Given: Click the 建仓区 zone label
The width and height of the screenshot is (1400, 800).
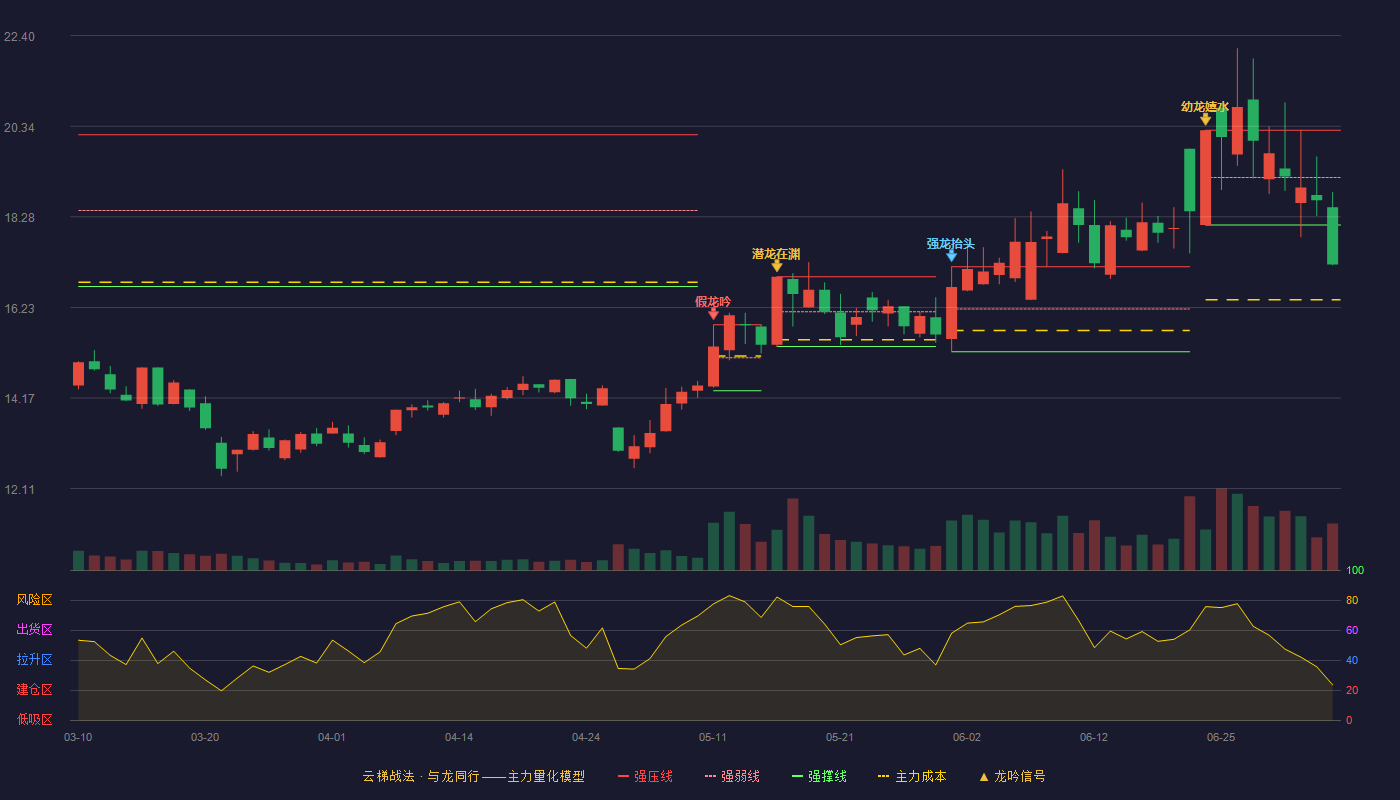Looking at the screenshot, I should point(34,690).
